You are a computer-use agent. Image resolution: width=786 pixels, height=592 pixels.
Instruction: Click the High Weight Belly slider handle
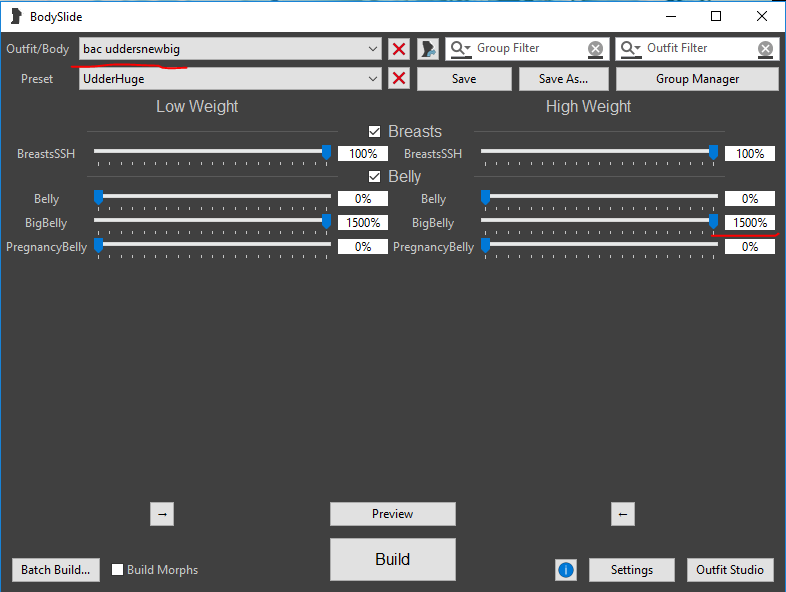pyautogui.click(x=485, y=198)
